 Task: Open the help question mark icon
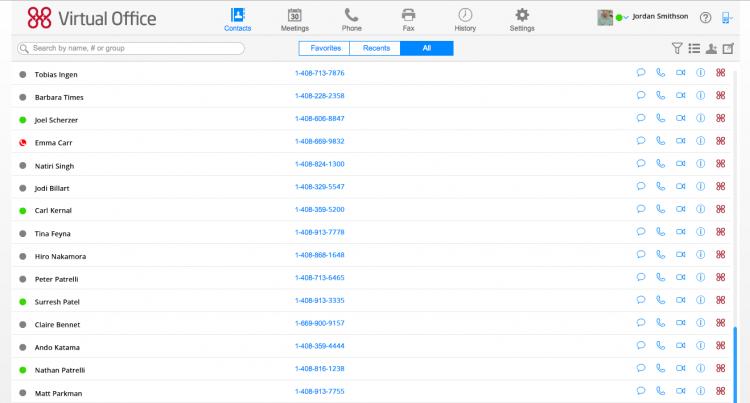[x=705, y=17]
